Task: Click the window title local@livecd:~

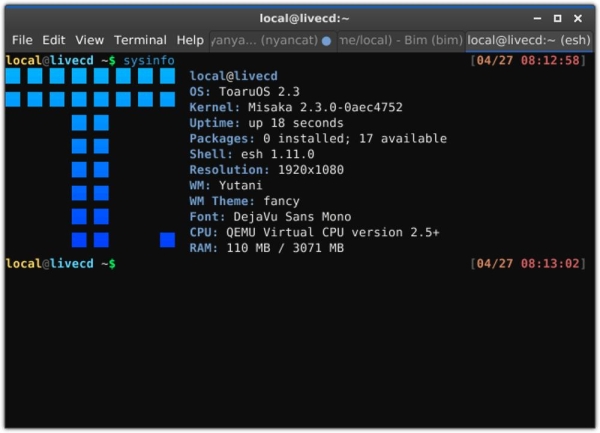Action: point(304,18)
